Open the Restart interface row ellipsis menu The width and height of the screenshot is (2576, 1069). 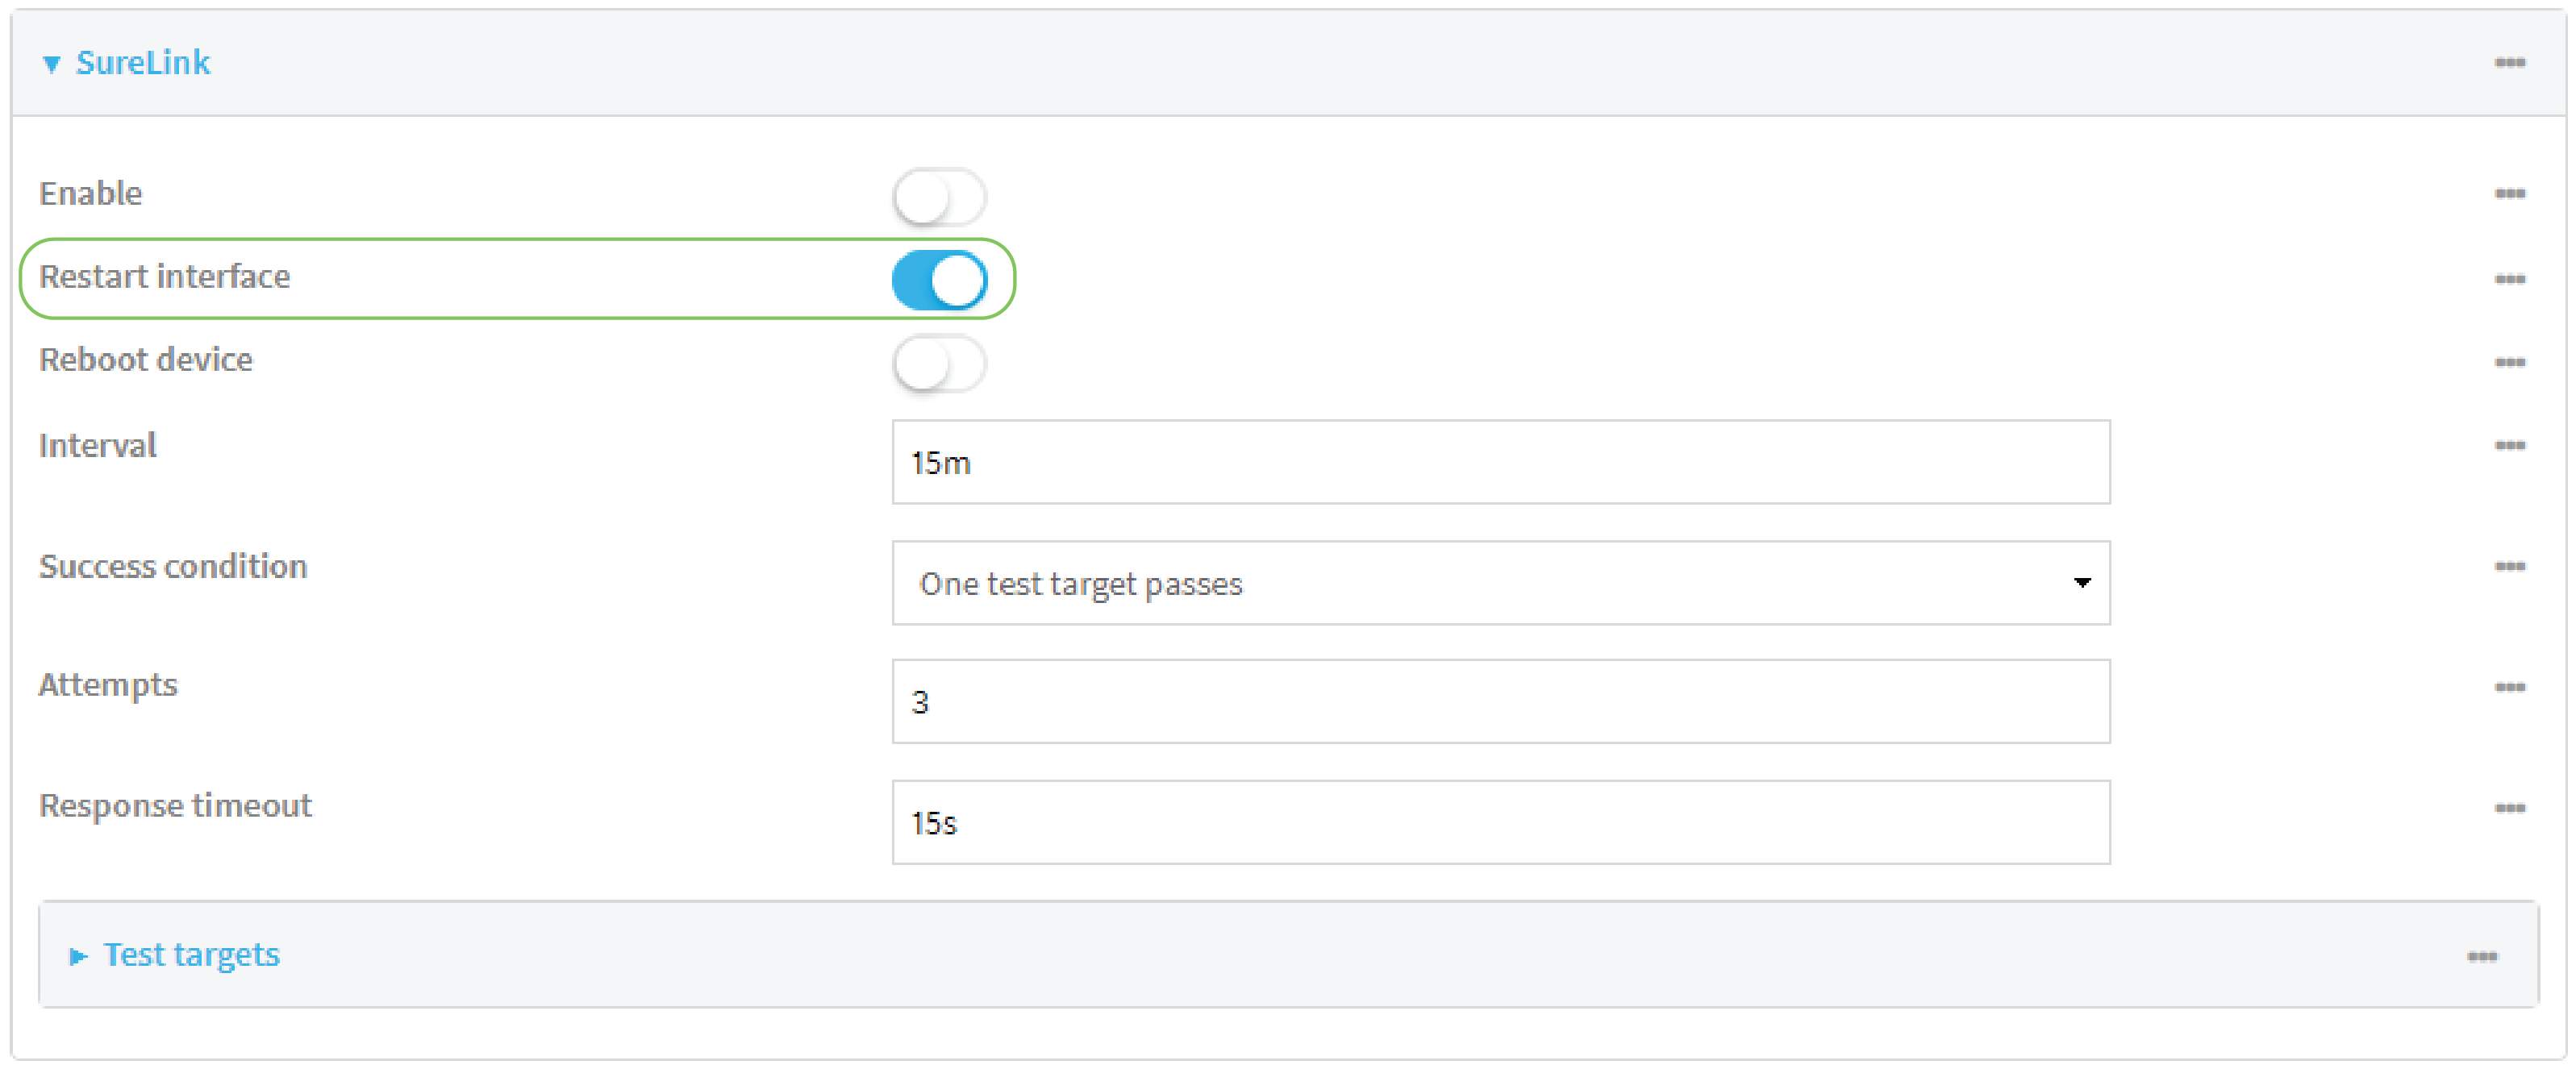click(2509, 279)
